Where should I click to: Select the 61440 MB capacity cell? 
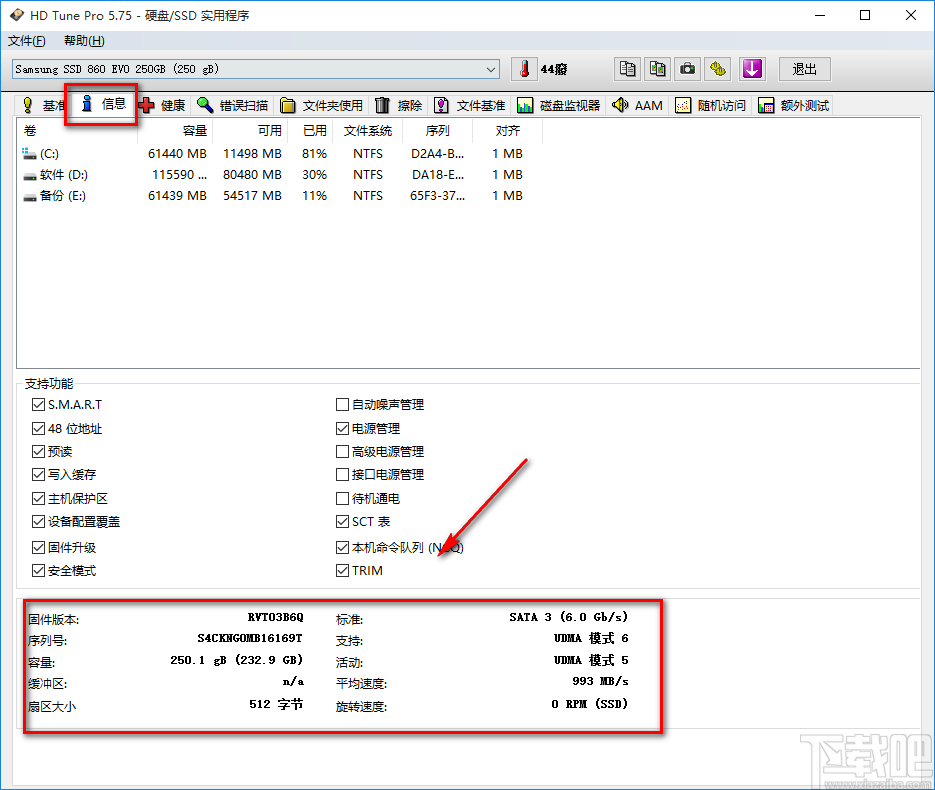[177, 154]
